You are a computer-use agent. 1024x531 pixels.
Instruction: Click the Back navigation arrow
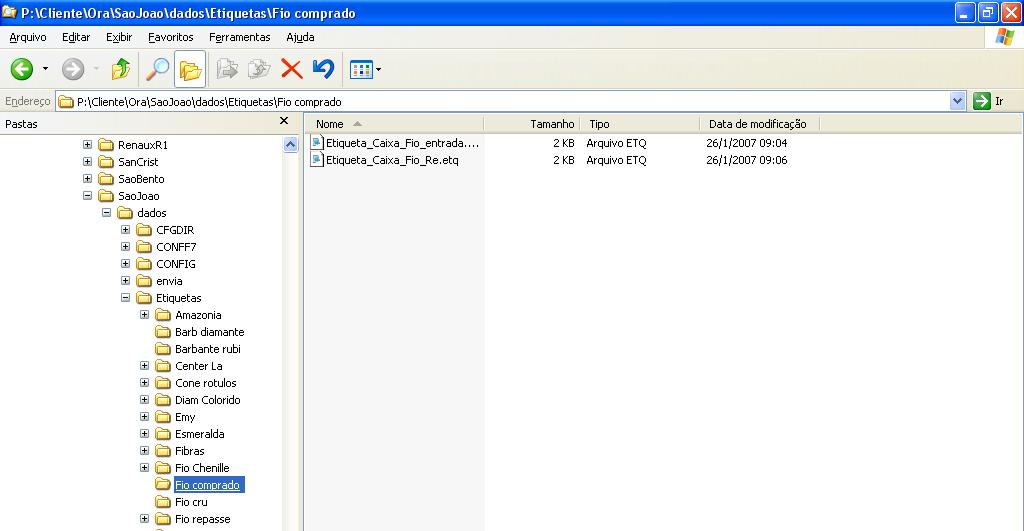pos(22,69)
